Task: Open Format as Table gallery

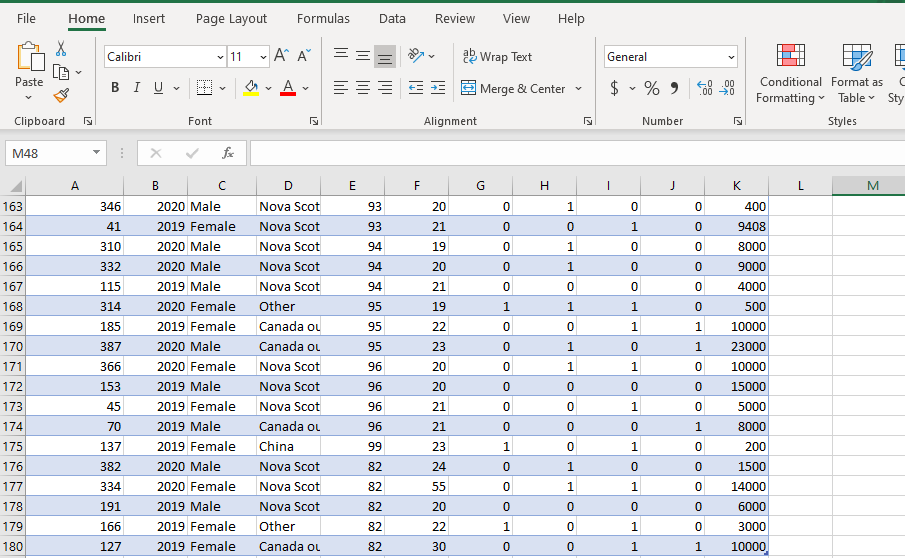Action: 857,73
